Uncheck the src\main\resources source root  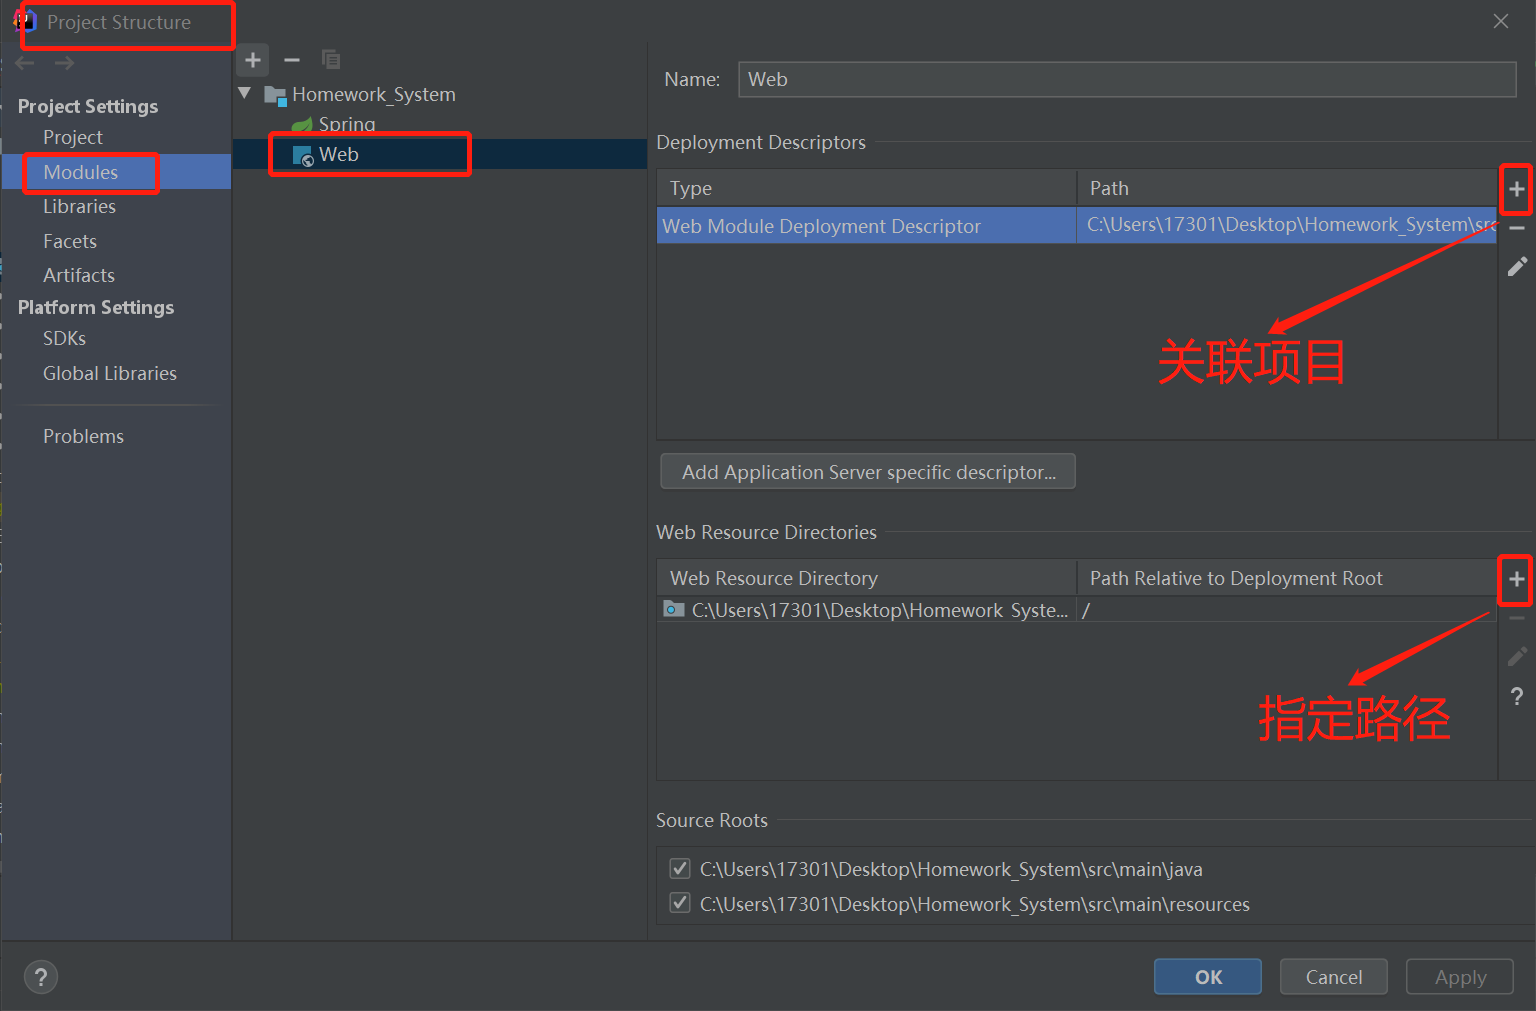(680, 903)
